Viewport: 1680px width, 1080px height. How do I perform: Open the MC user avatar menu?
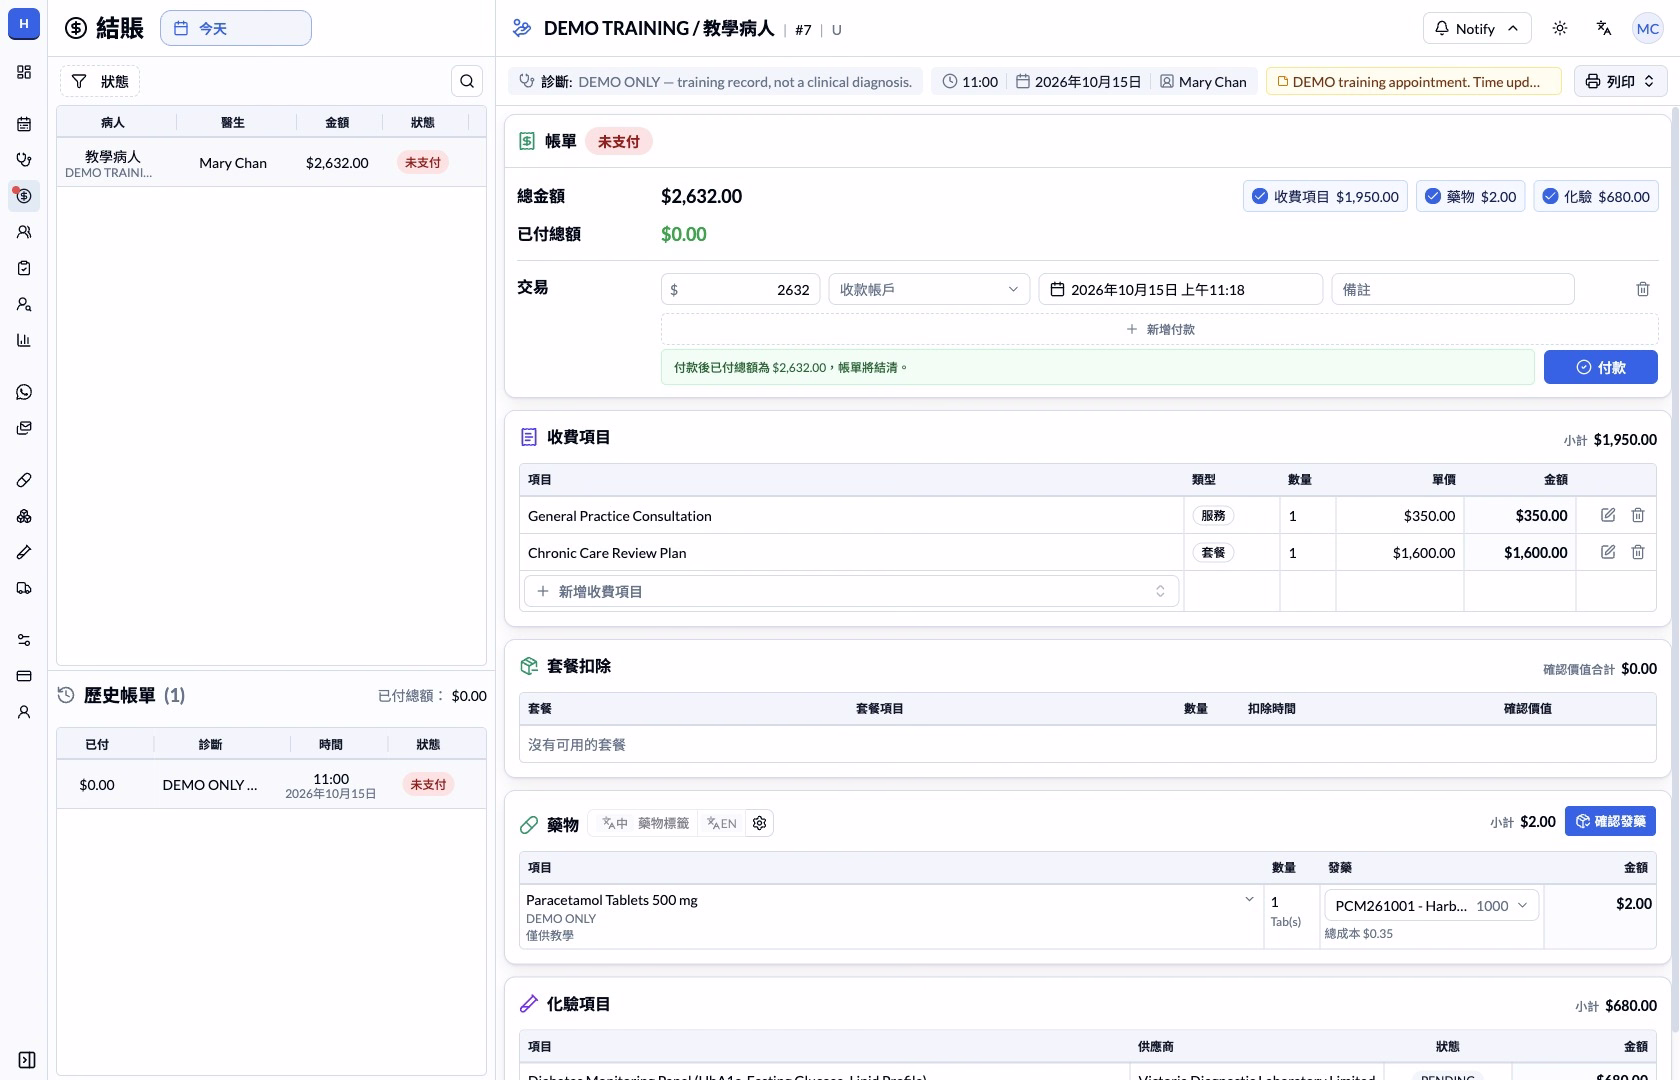1647,28
